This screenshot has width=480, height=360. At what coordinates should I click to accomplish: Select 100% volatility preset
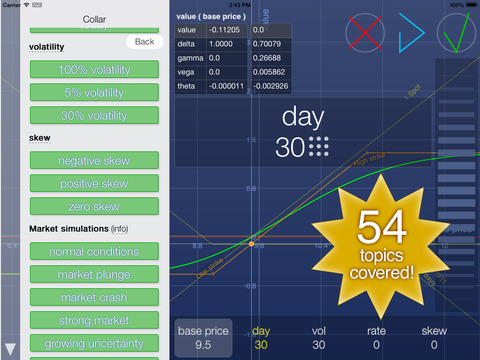[94, 70]
